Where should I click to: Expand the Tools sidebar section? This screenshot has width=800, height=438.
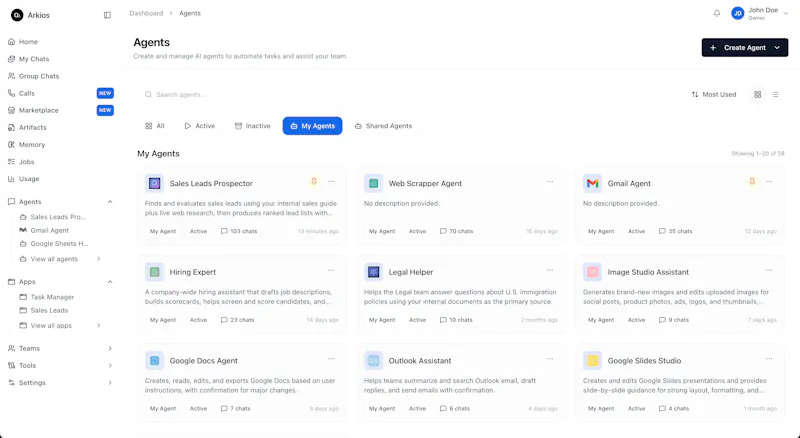point(110,366)
